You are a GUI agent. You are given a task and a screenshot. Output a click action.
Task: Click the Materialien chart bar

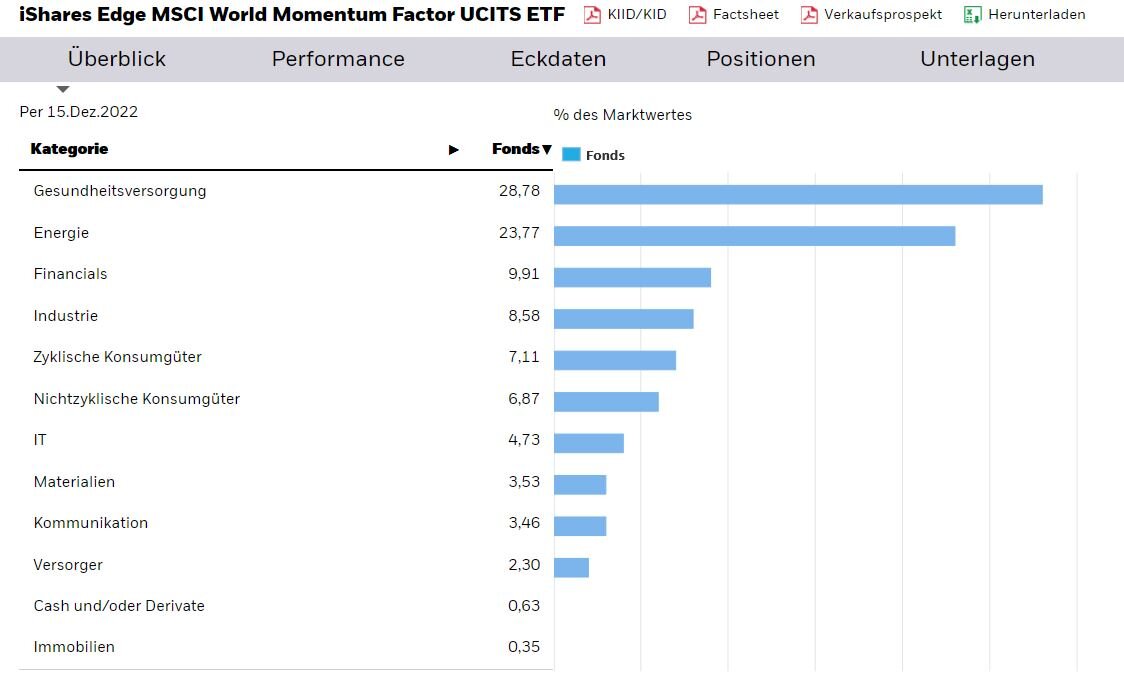tap(580, 485)
